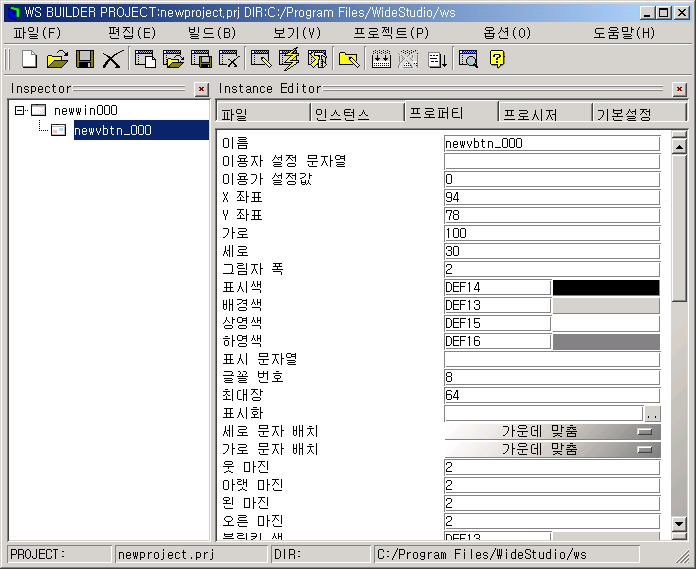Viewport: 696px width, 569px height.
Task: Open the 보기(V) menu
Action: tap(297, 33)
